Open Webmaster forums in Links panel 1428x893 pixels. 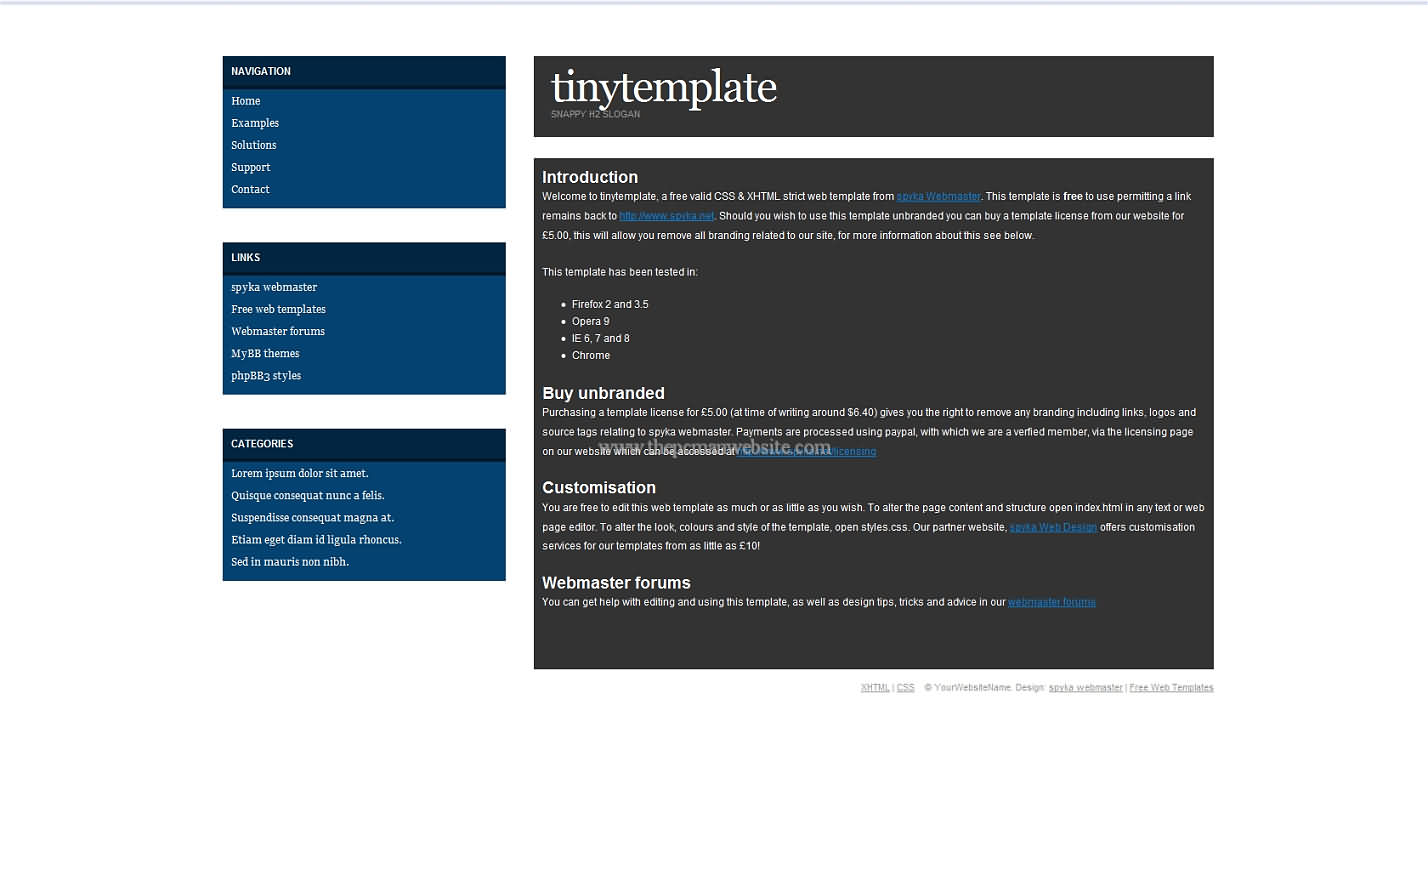click(x=278, y=331)
